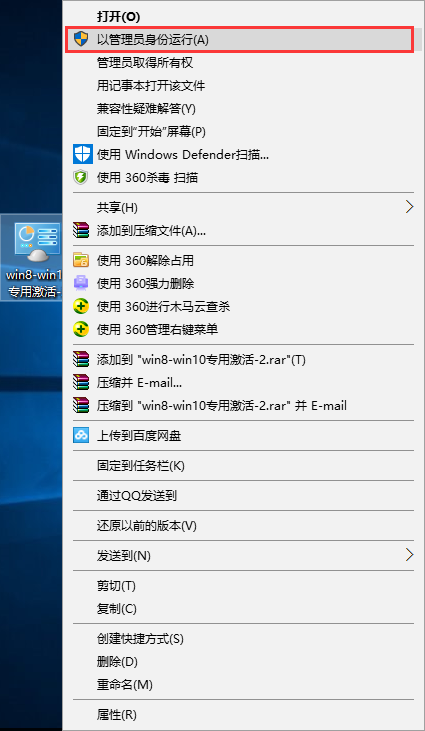Image resolution: width=425 pixels, height=731 pixels.
Task: Open 兼容性疑难解答(Y)
Action: point(146,109)
